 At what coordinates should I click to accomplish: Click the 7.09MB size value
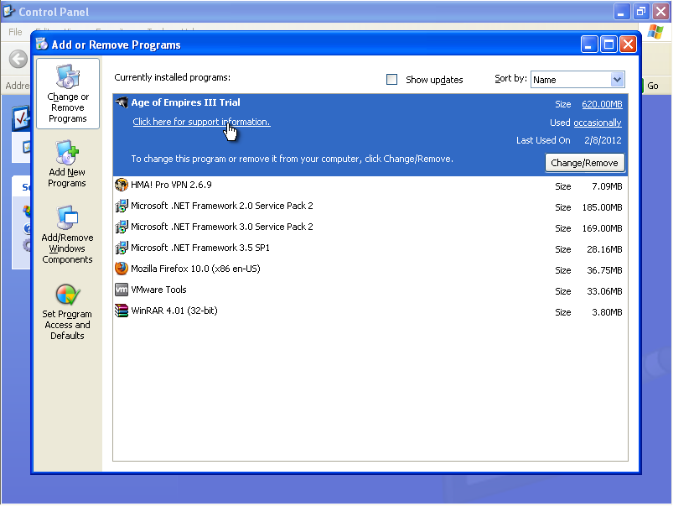[607, 187]
